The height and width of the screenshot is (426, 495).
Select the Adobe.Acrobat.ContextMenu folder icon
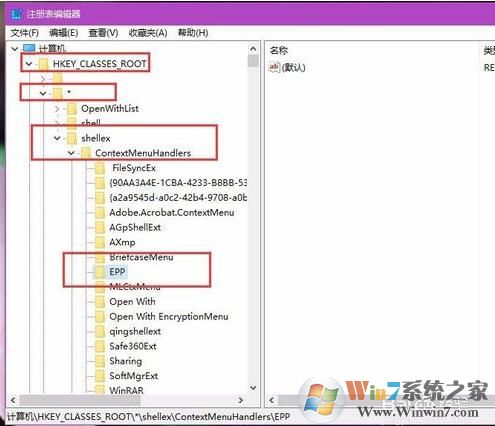click(x=100, y=213)
